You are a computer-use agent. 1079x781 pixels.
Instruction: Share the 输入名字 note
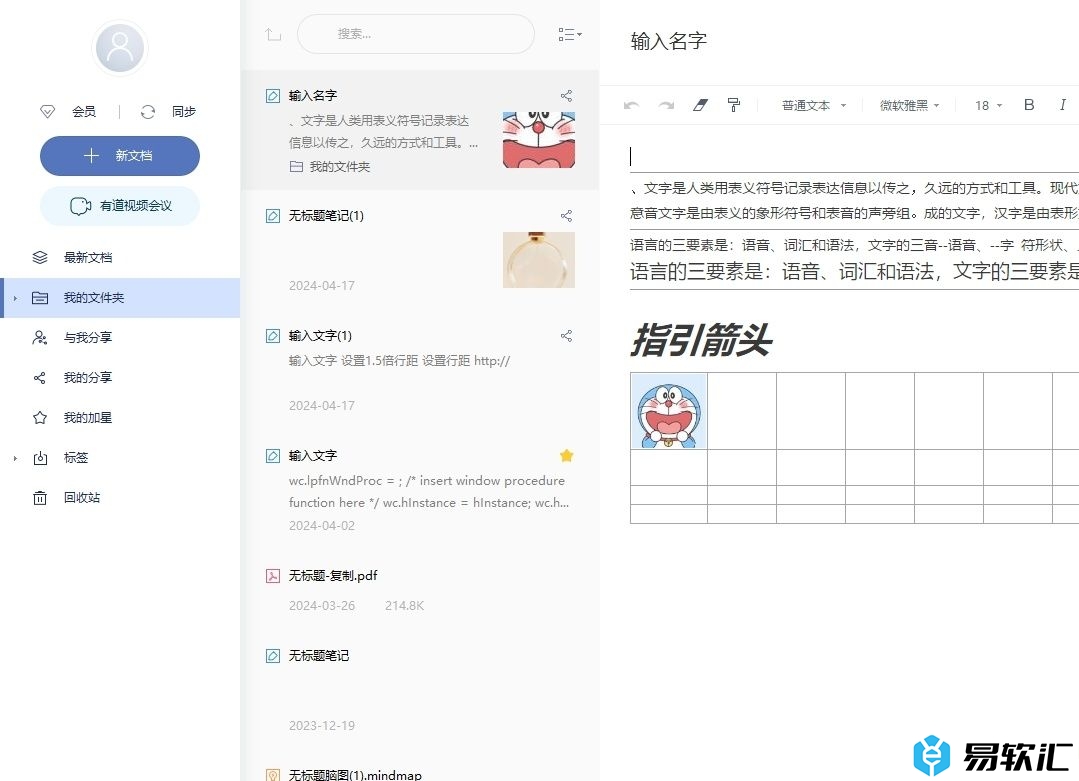coord(566,96)
